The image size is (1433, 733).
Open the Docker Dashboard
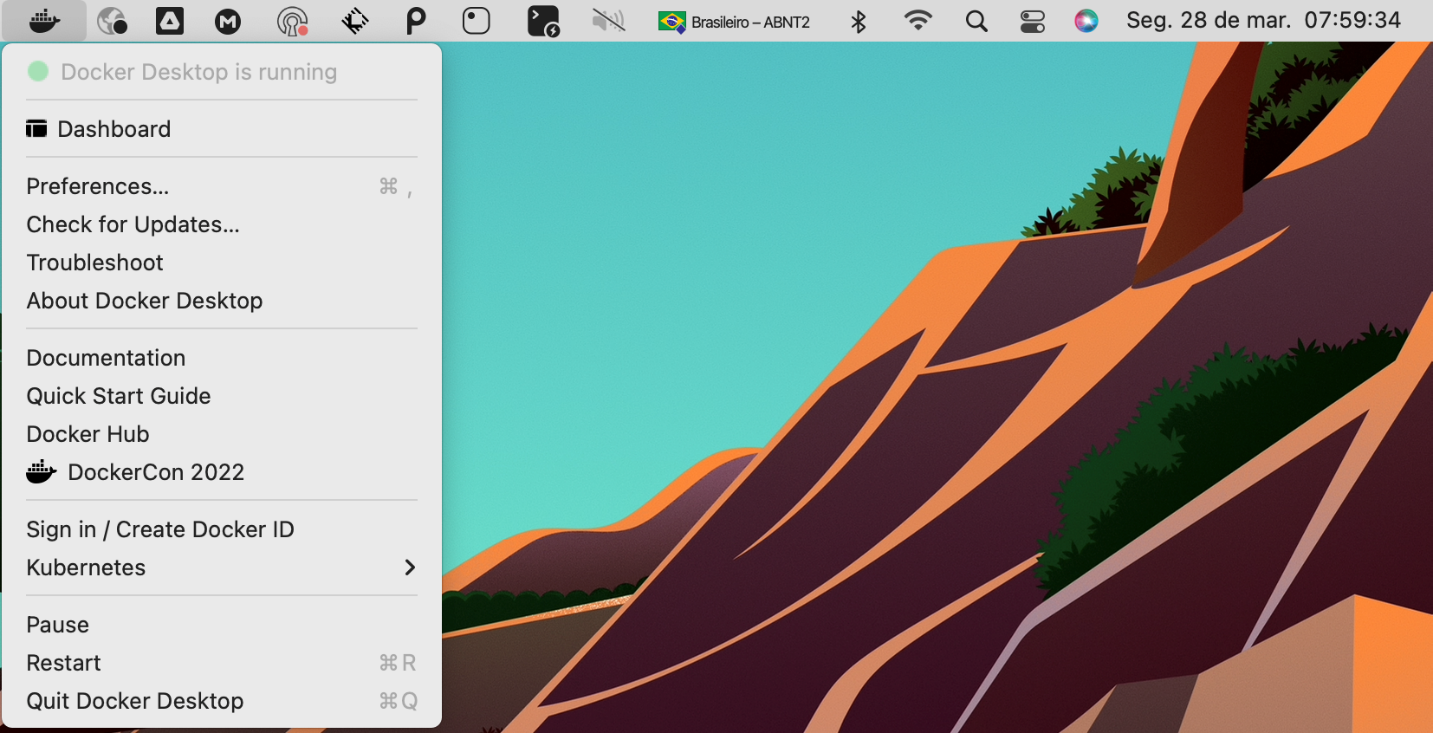pos(113,129)
